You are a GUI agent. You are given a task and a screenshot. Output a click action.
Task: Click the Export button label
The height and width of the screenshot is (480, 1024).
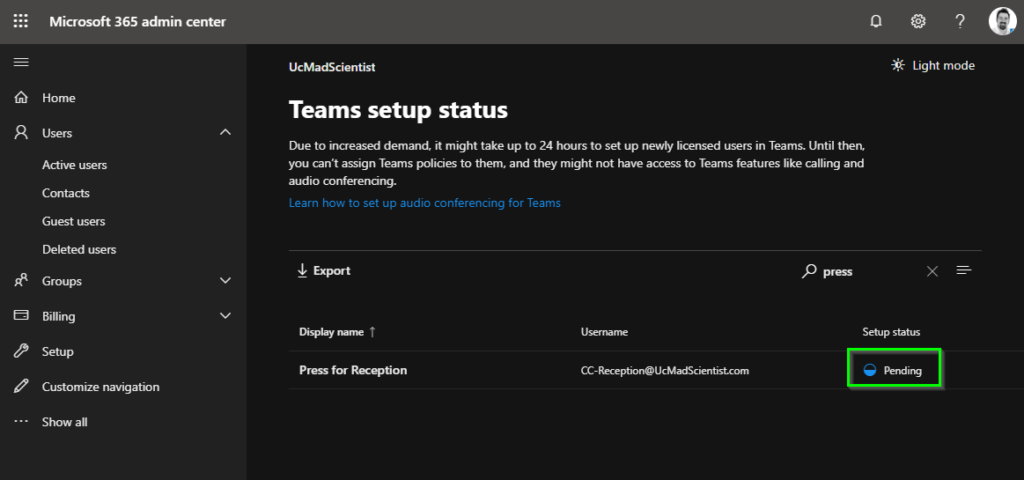coord(332,270)
